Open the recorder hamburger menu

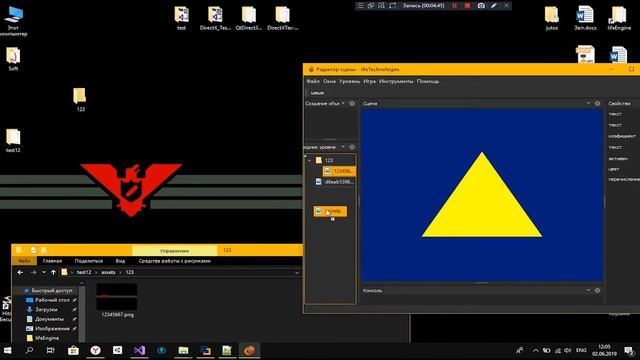[360, 6]
